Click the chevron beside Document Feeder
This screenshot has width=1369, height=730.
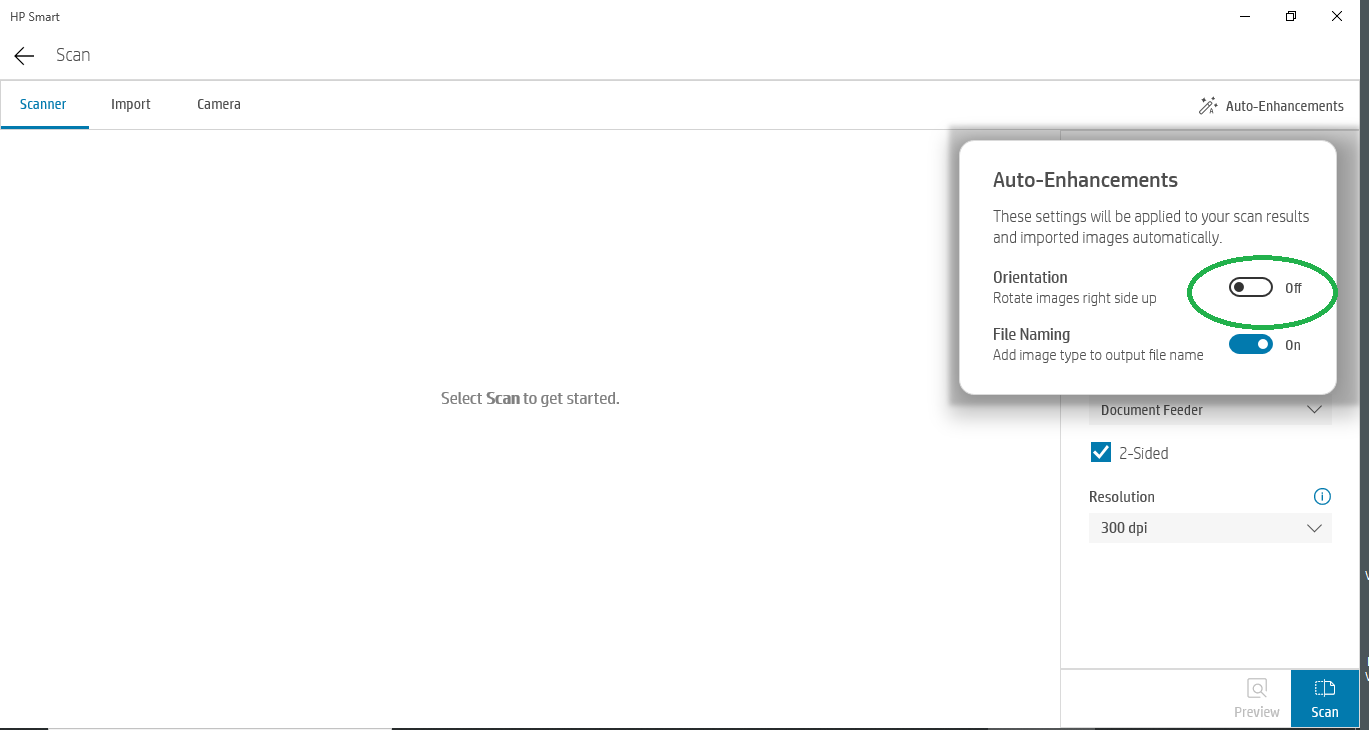(x=1314, y=409)
